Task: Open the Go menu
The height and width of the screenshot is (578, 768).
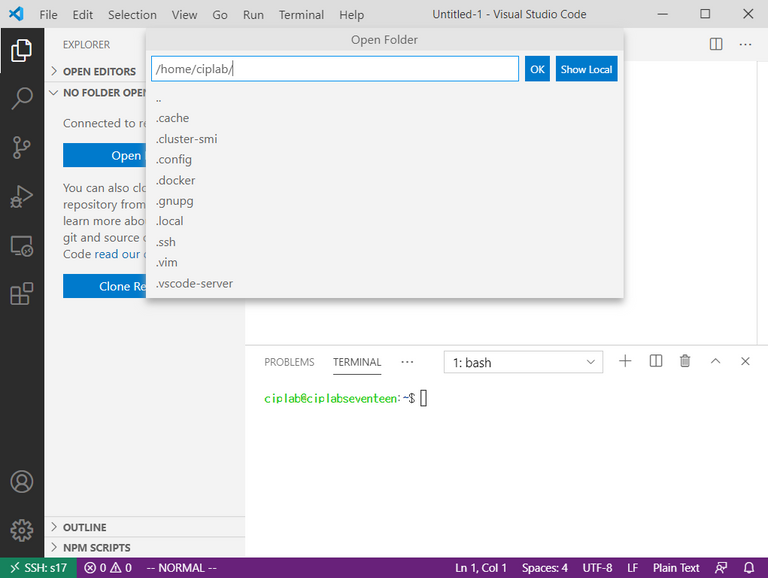Action: (x=220, y=15)
